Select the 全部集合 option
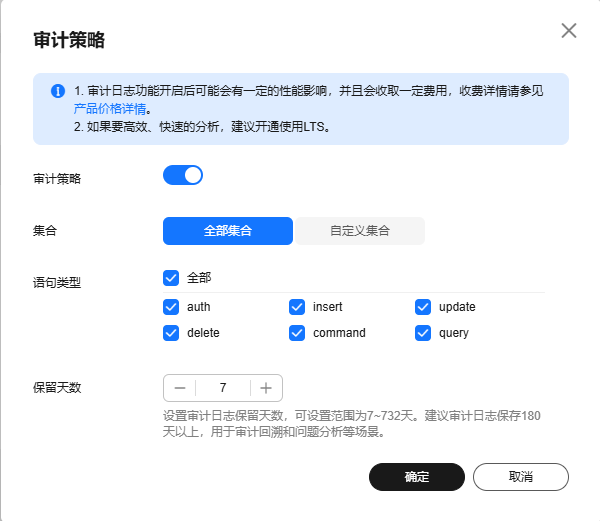The image size is (600, 521). tap(228, 231)
